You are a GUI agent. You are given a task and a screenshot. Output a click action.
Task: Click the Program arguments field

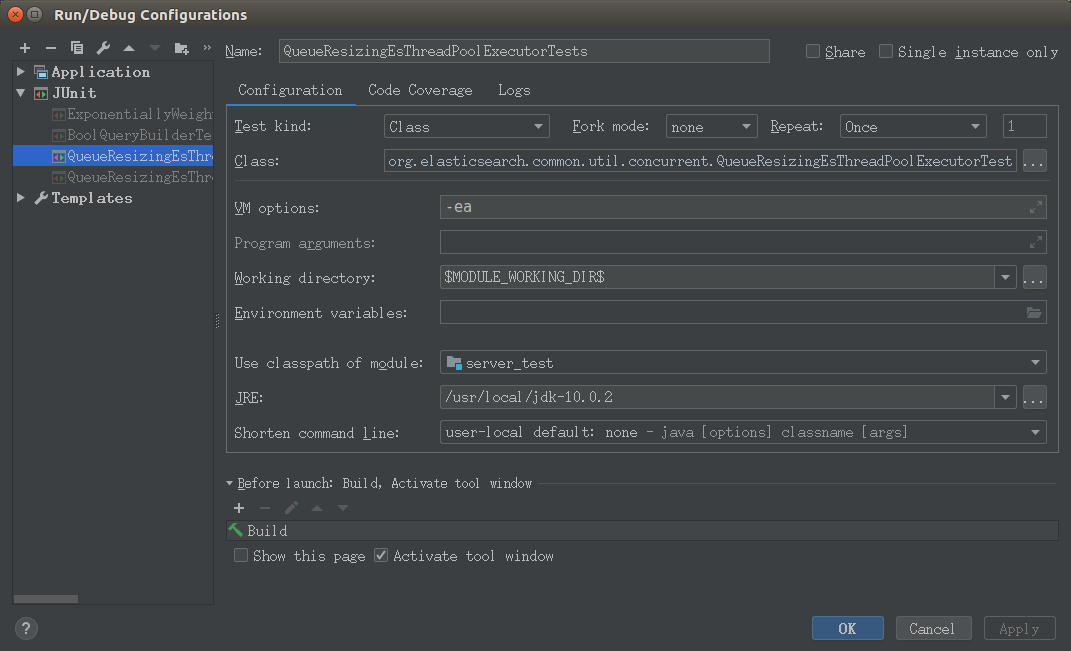coord(743,242)
